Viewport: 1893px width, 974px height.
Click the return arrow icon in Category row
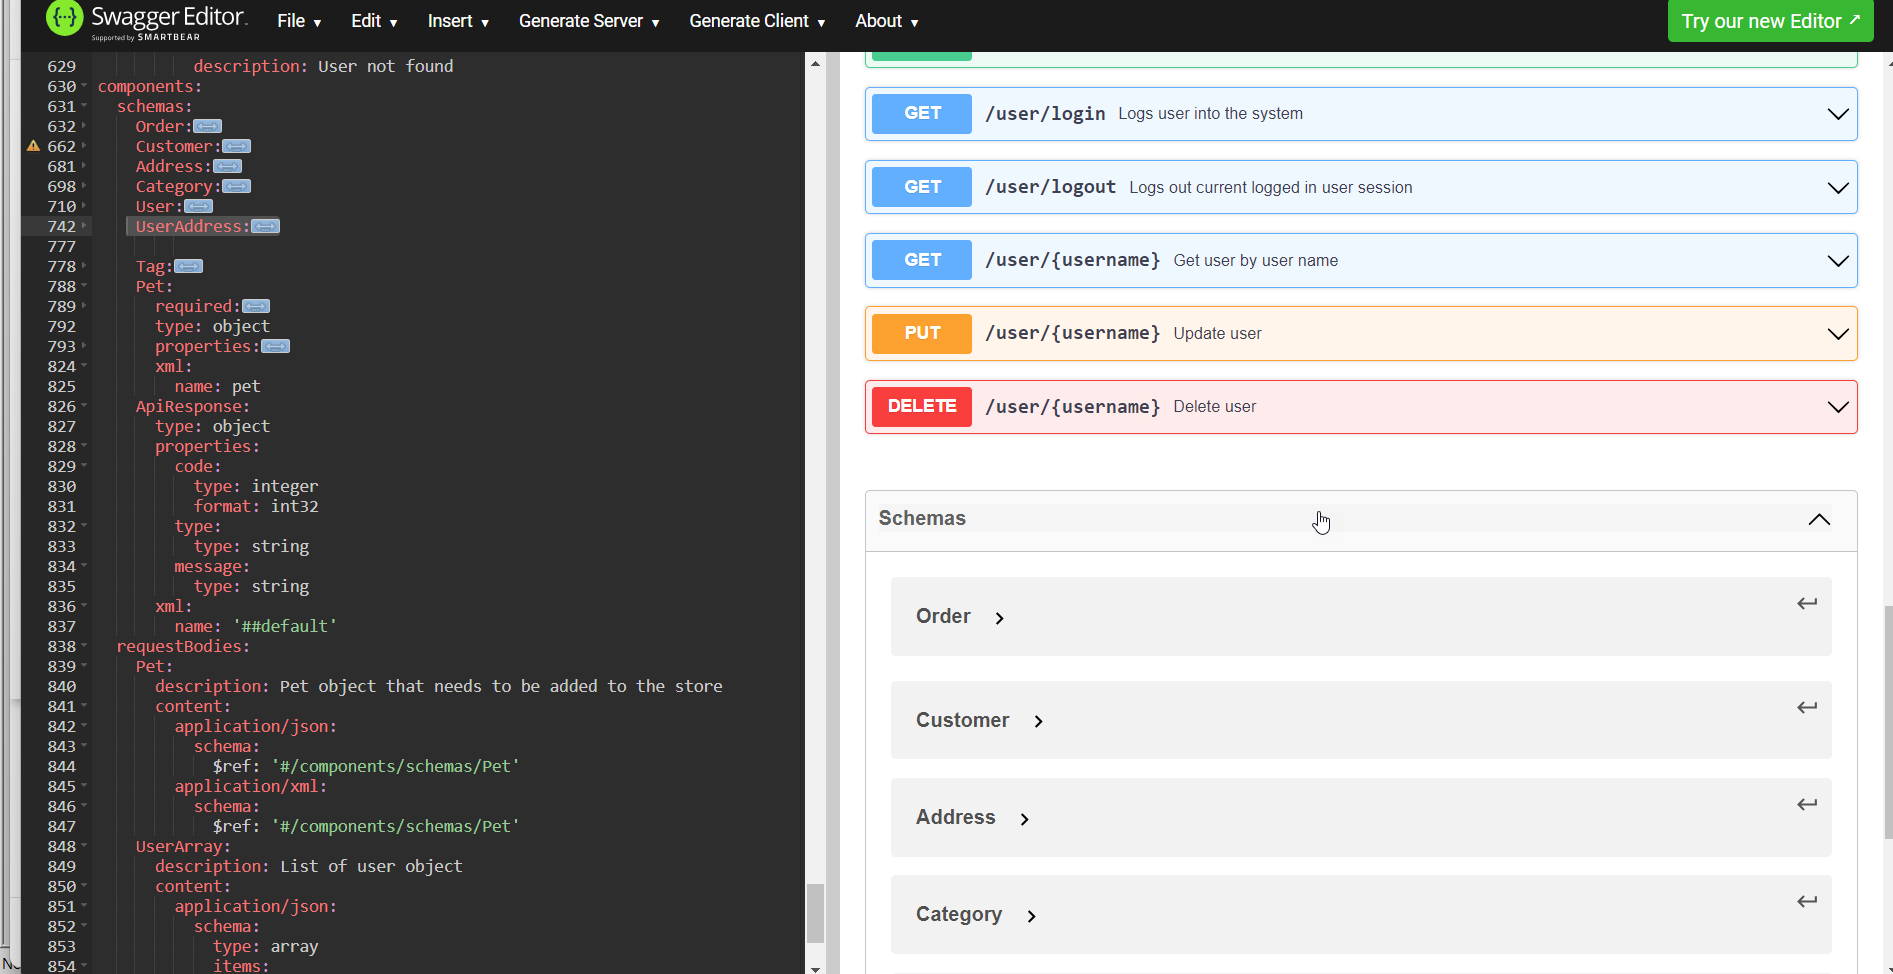pos(1806,900)
